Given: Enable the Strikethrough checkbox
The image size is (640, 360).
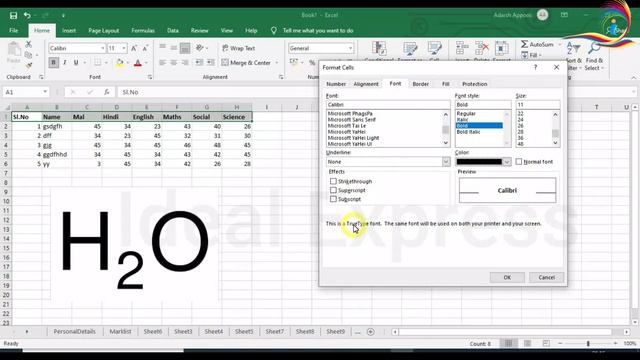Looking at the screenshot, I should click(x=333, y=181).
